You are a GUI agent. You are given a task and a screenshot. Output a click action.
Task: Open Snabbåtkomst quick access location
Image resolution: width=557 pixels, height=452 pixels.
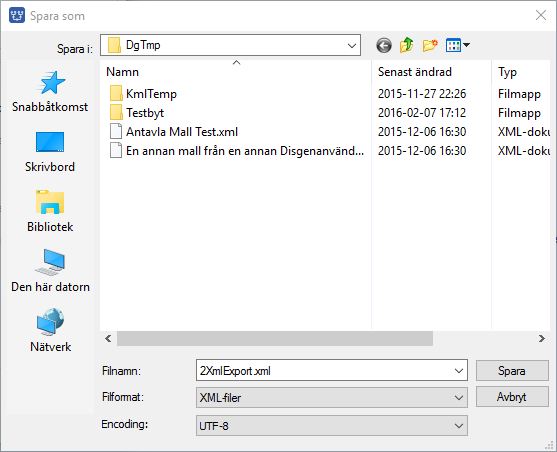point(50,92)
